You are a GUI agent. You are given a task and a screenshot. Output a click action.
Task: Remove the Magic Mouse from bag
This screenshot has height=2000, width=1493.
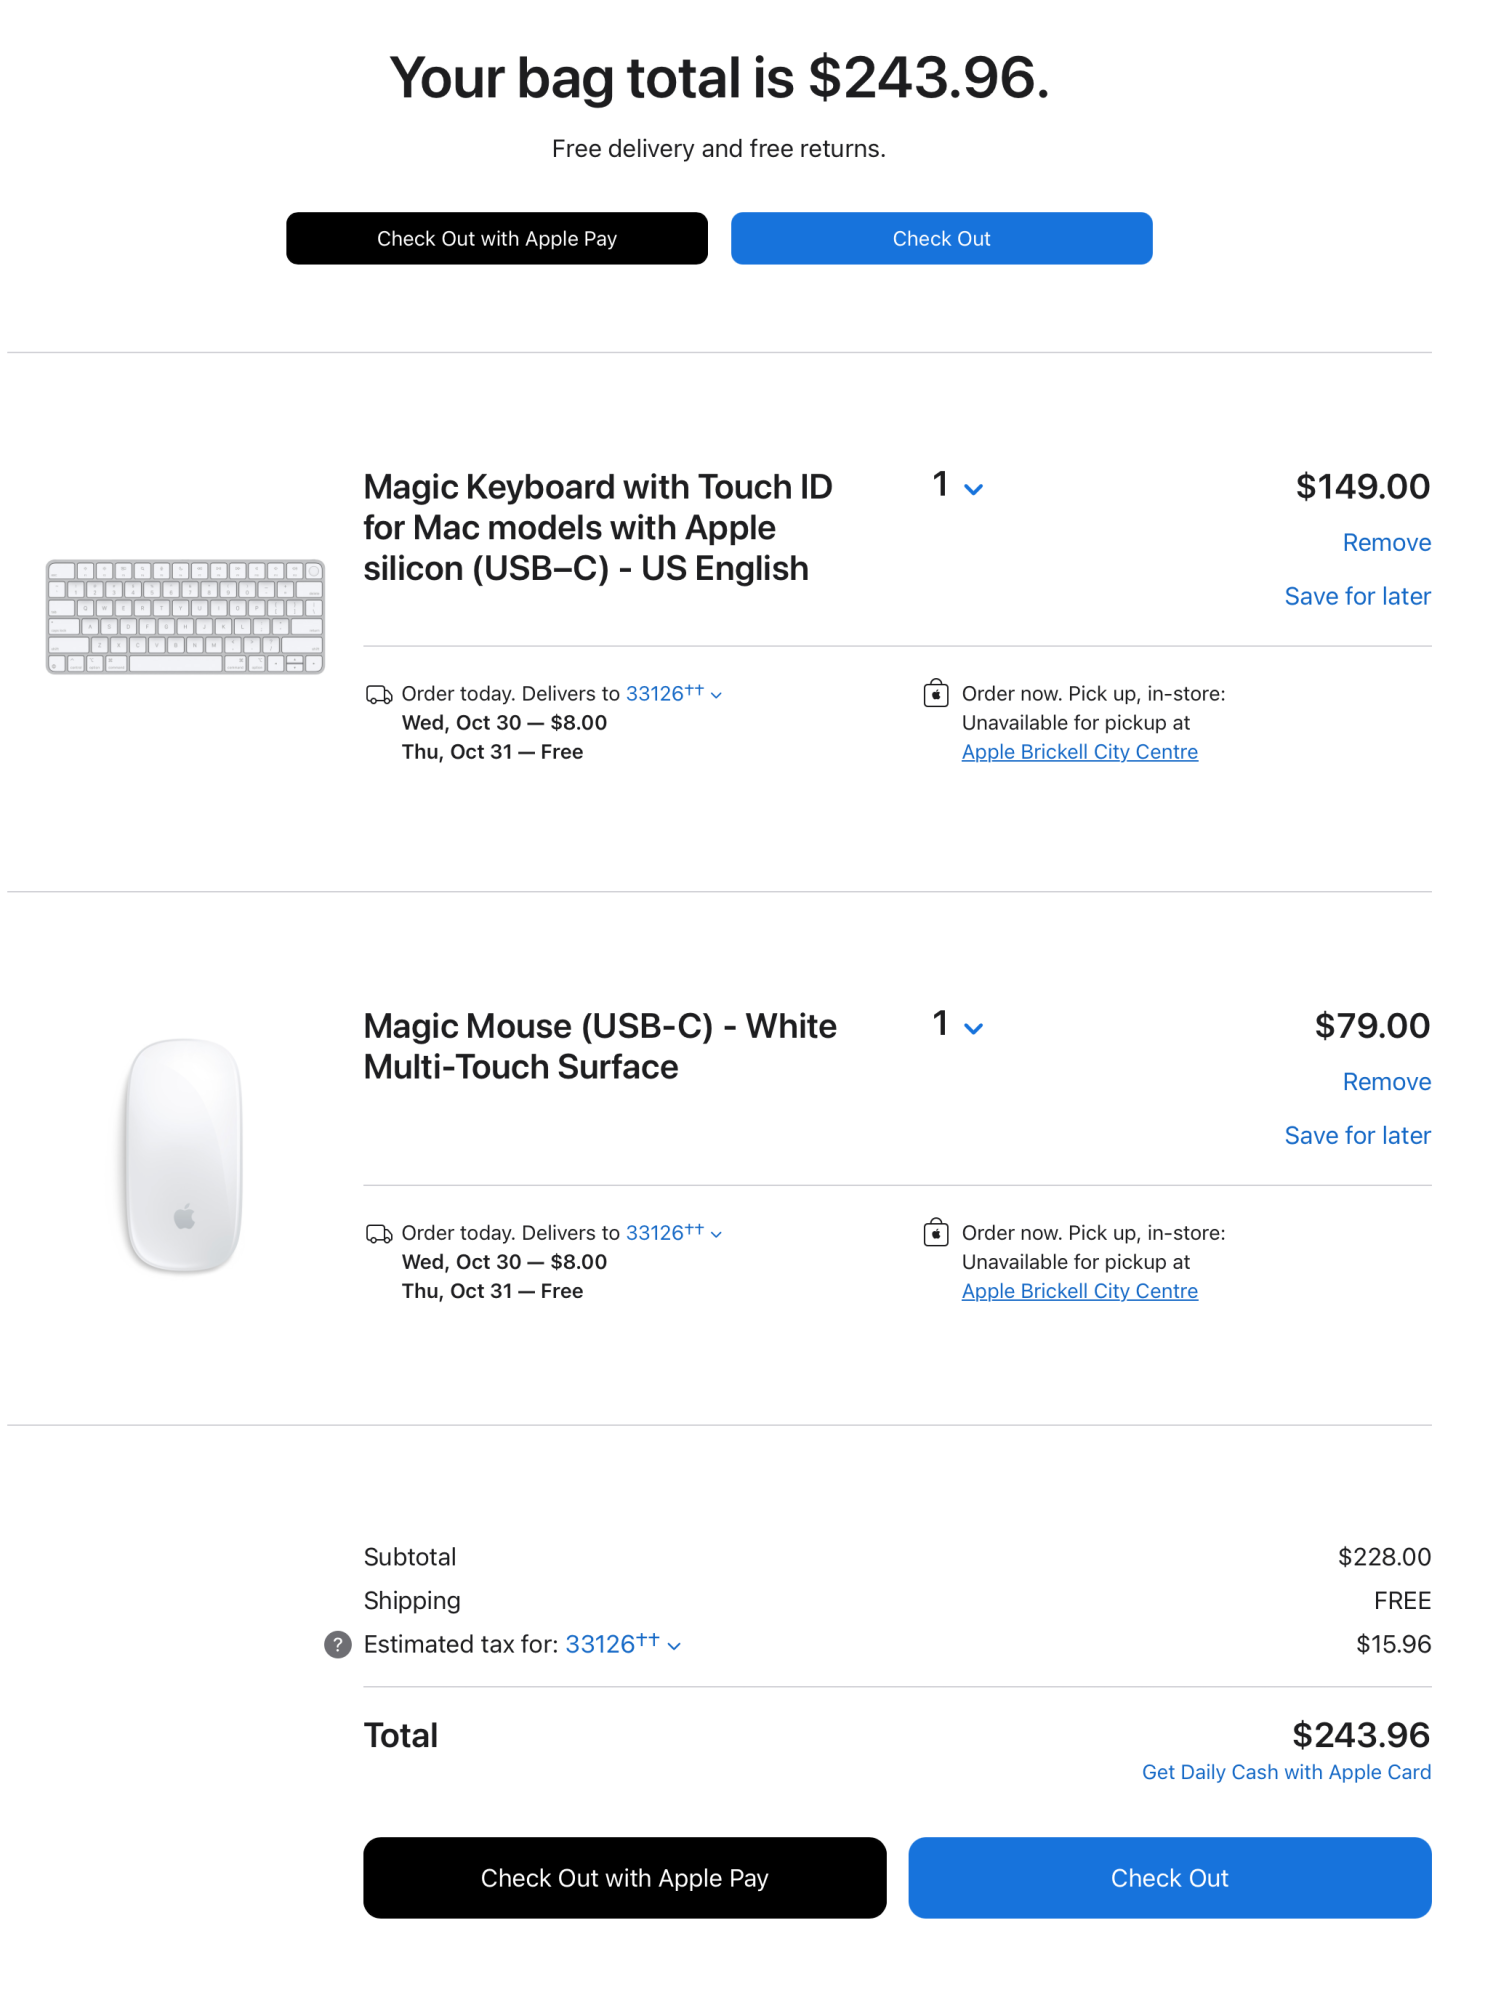pos(1386,1082)
